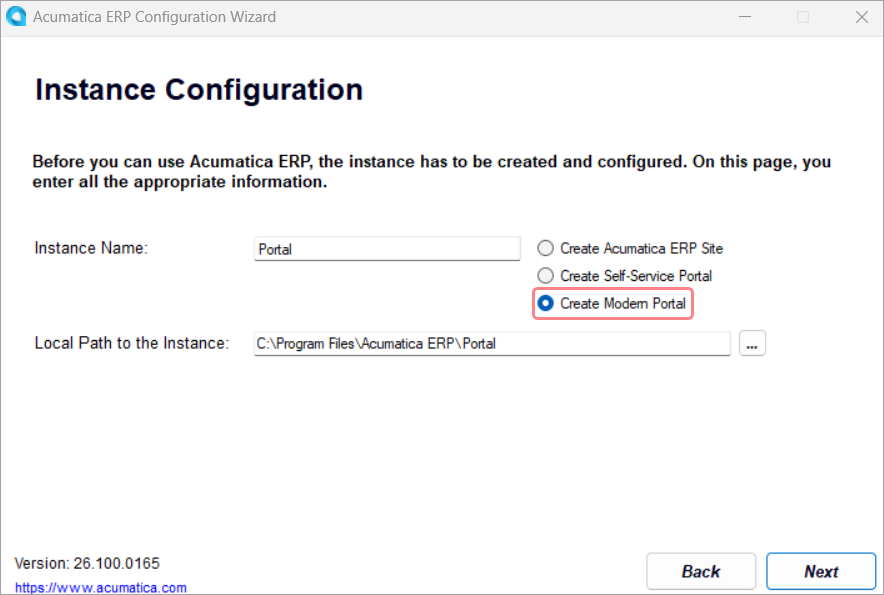Click the 'Create Self-Service Portal' label text

636,276
